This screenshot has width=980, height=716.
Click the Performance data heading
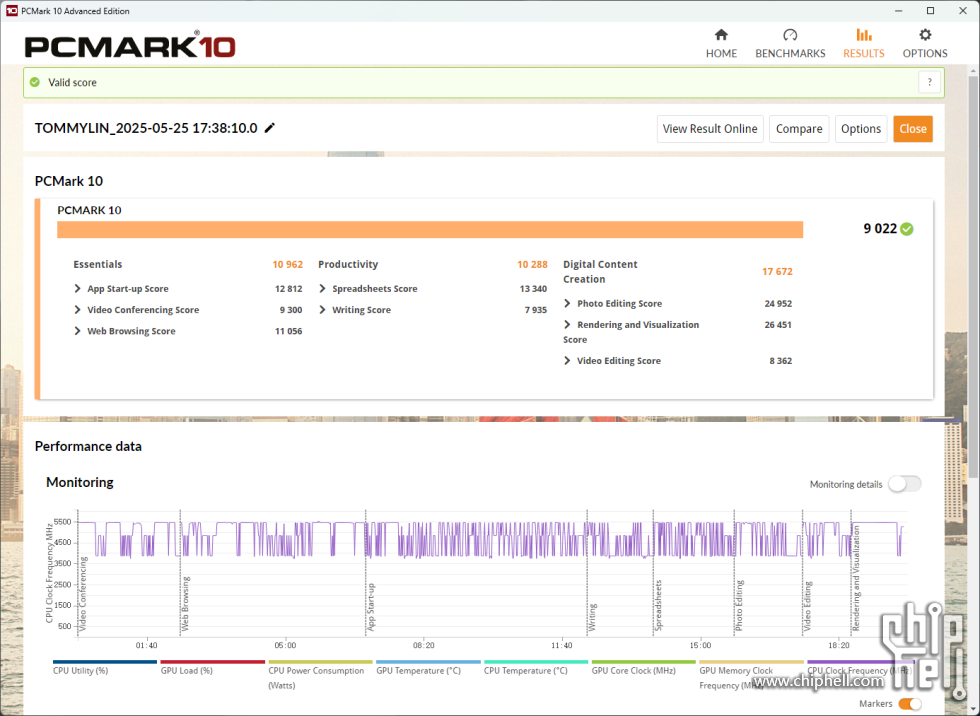pyautogui.click(x=88, y=446)
